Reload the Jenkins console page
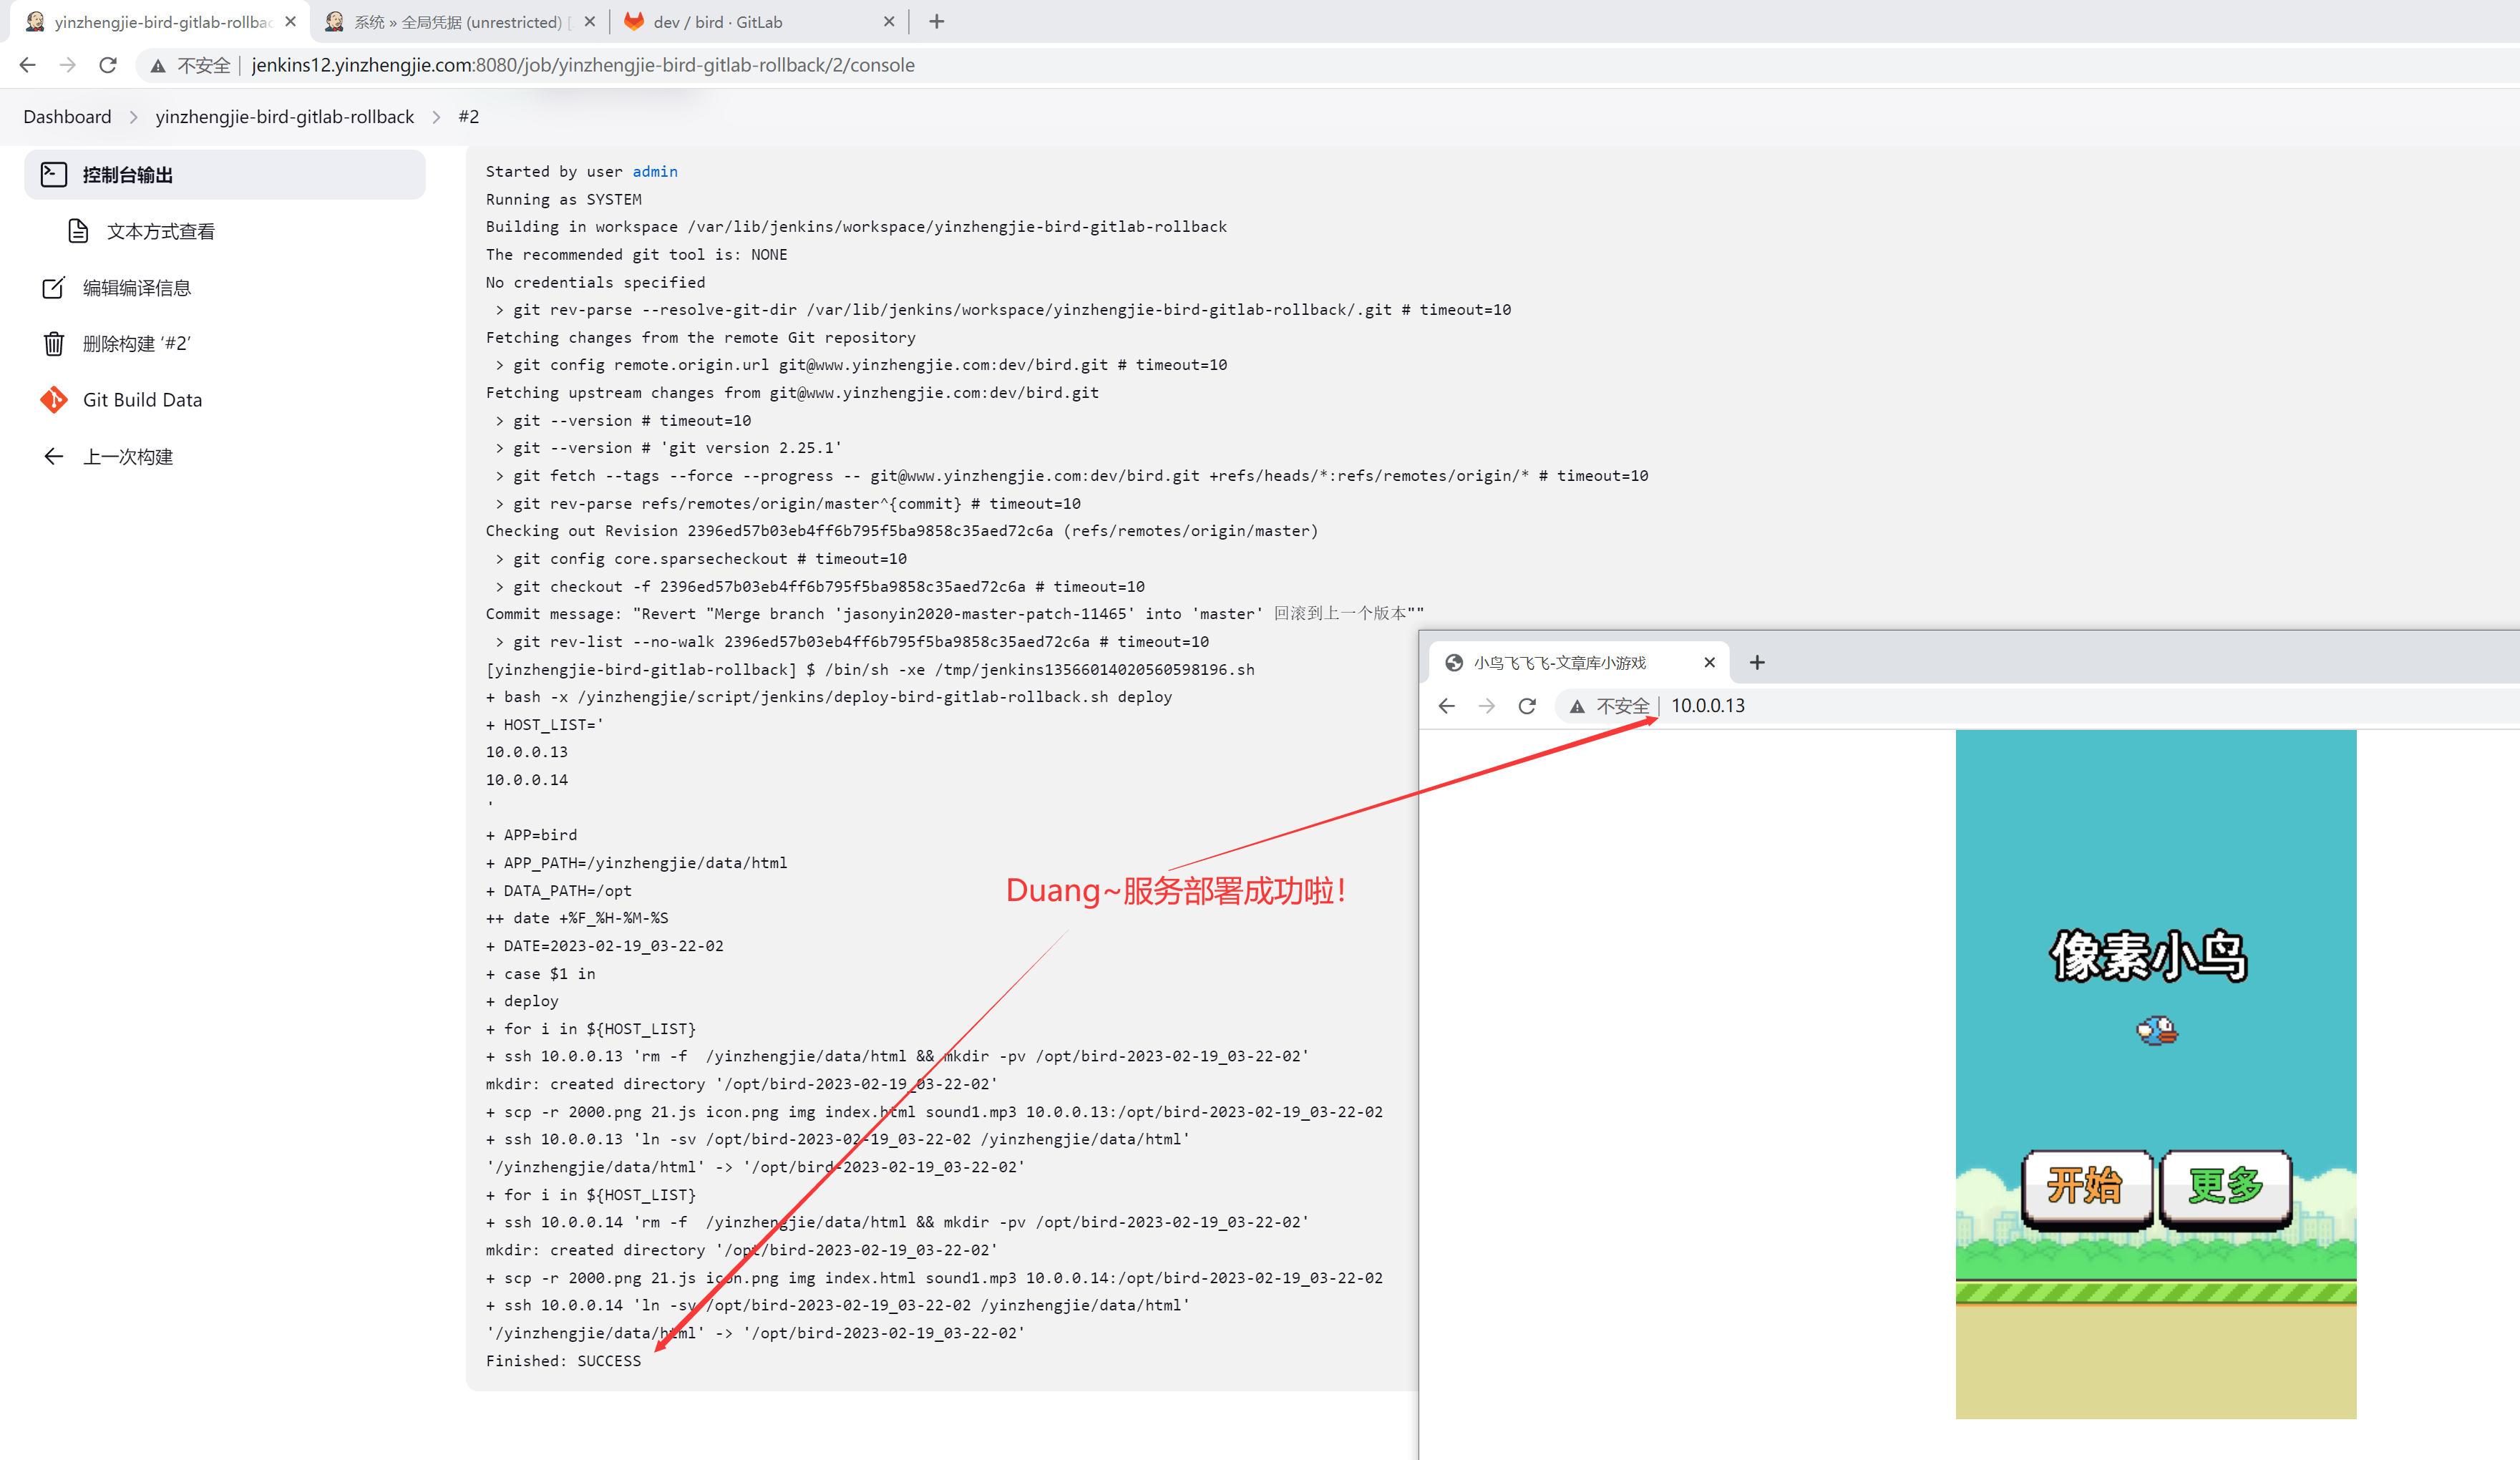2520x1460 pixels. 108,65
